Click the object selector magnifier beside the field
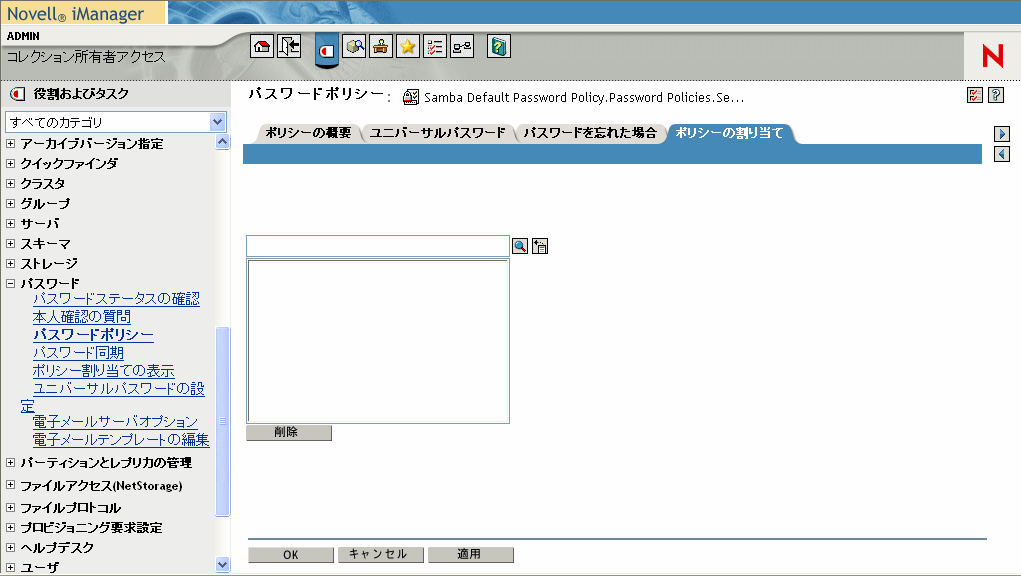Viewport: 1021px width, 576px height. click(519, 245)
